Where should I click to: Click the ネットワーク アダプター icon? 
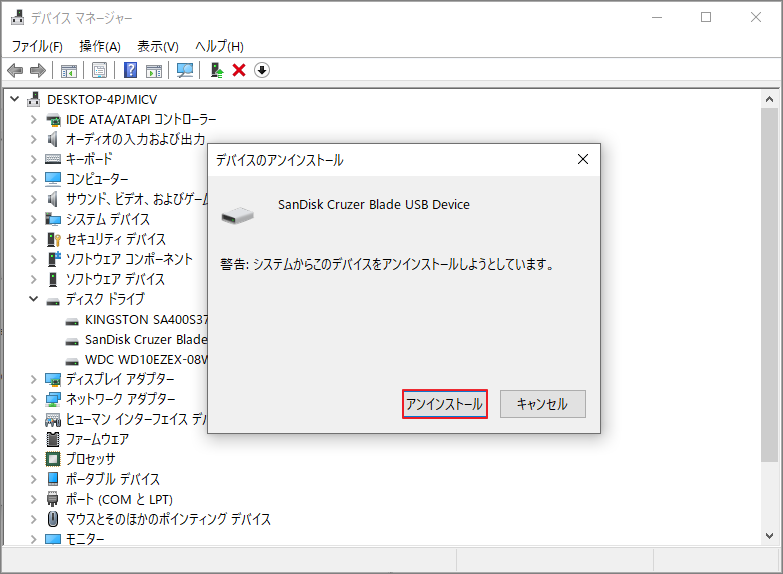[53, 399]
